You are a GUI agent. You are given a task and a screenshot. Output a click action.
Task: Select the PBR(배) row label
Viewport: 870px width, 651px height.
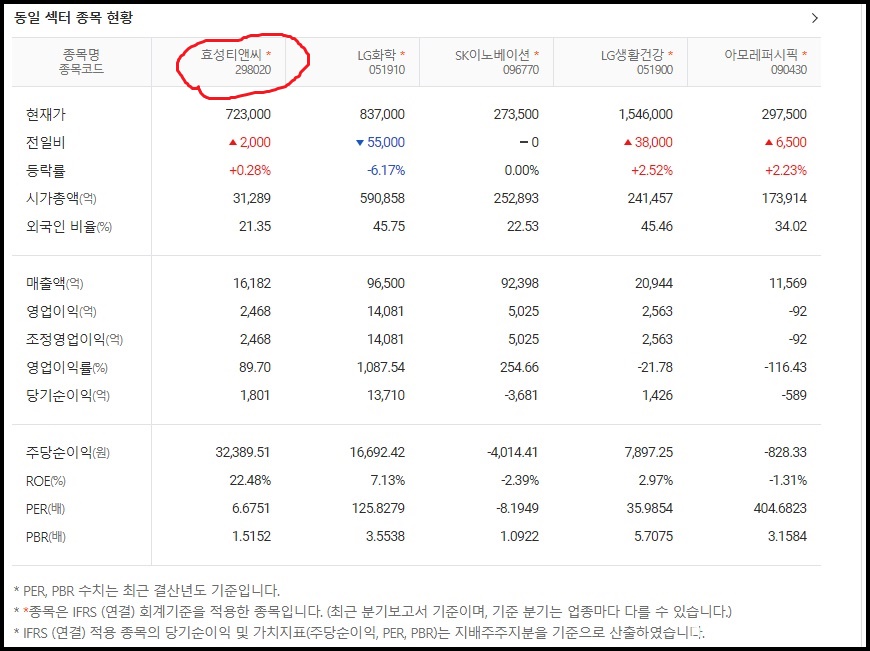(45, 537)
